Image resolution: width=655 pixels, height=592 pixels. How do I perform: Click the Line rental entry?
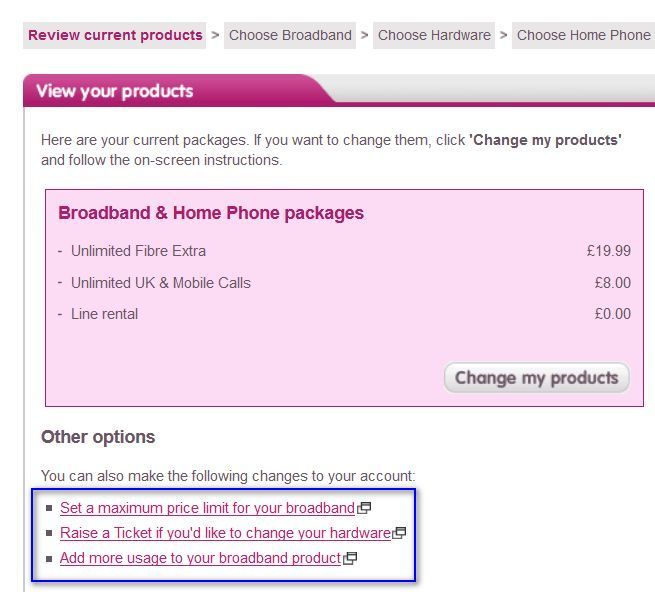coord(104,314)
